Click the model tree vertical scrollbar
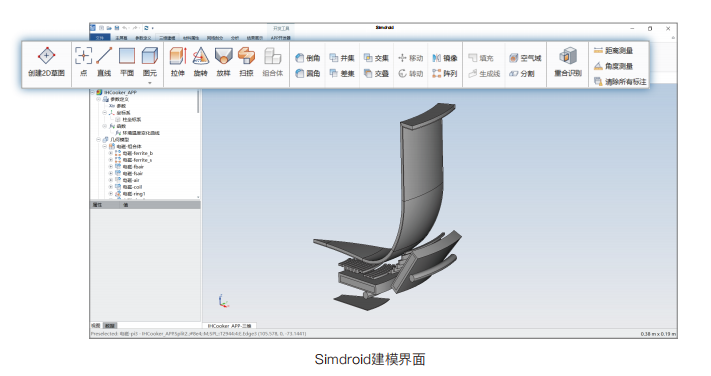The width and height of the screenshot is (711, 376). (198, 101)
